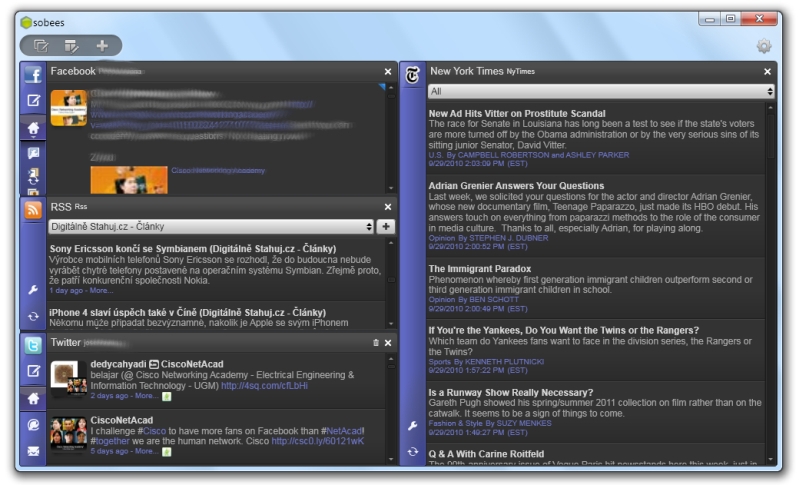Click the Facebook panel scrollbar down arrow
The image size is (800, 485).
391,188
